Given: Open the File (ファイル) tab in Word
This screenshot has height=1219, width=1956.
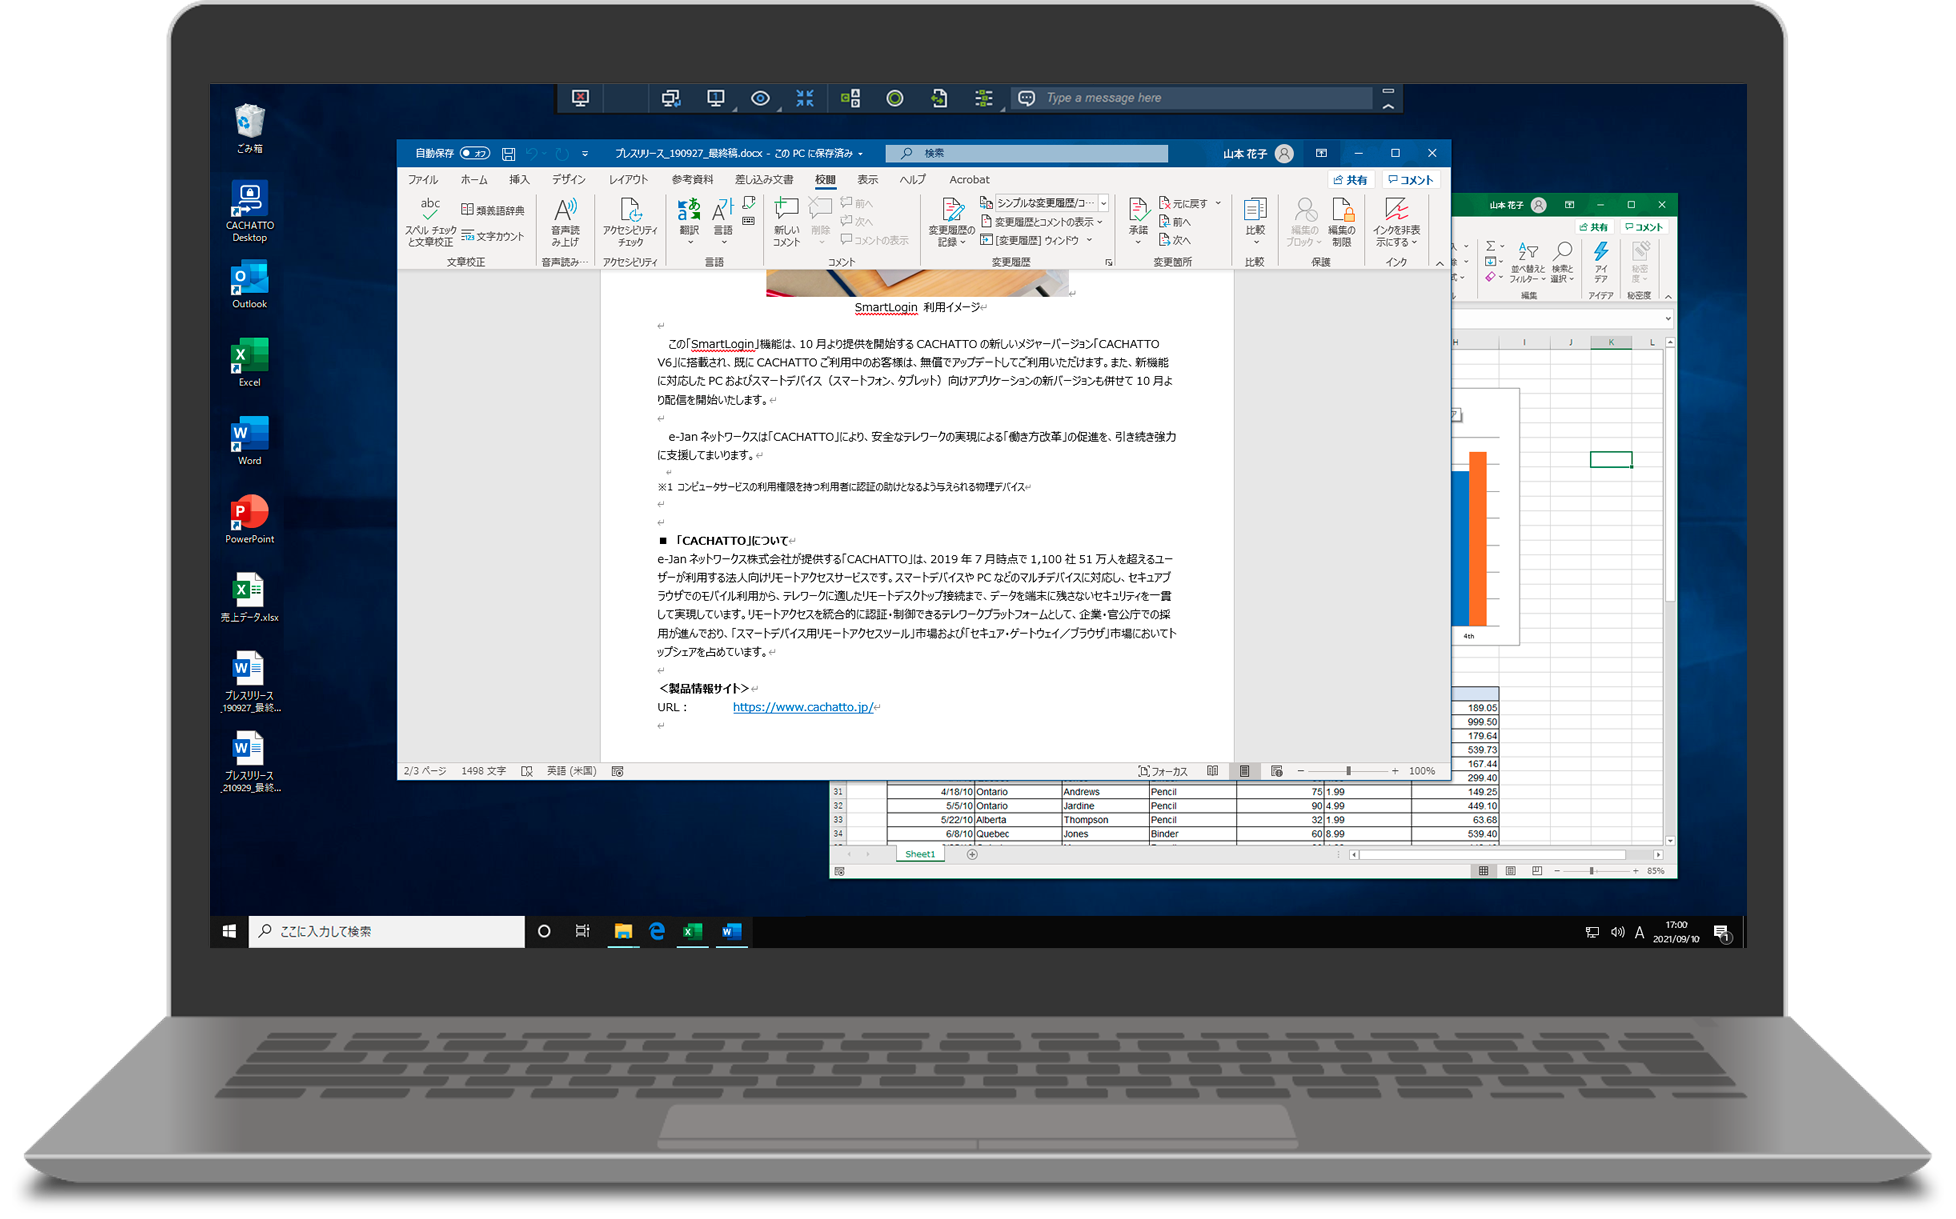Looking at the screenshot, I should (x=423, y=180).
